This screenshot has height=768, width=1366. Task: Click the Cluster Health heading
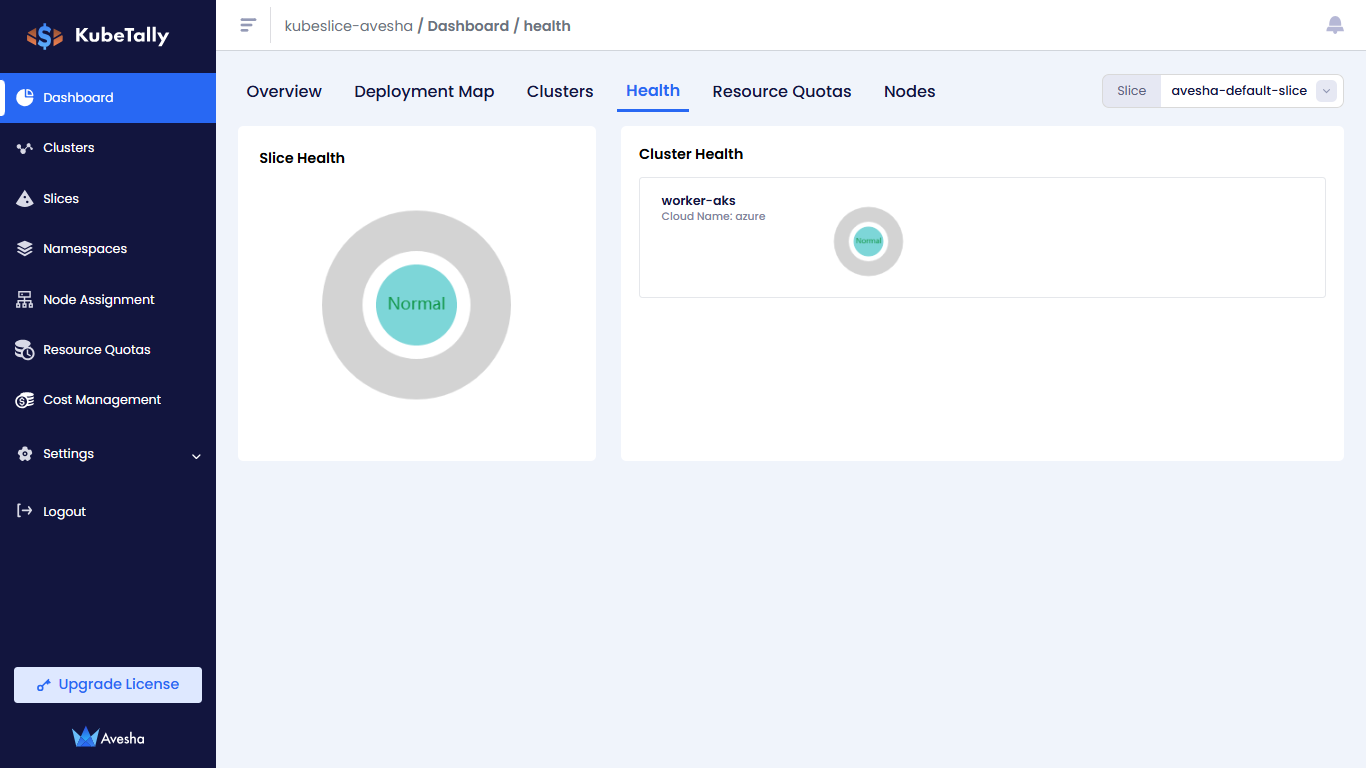click(691, 154)
